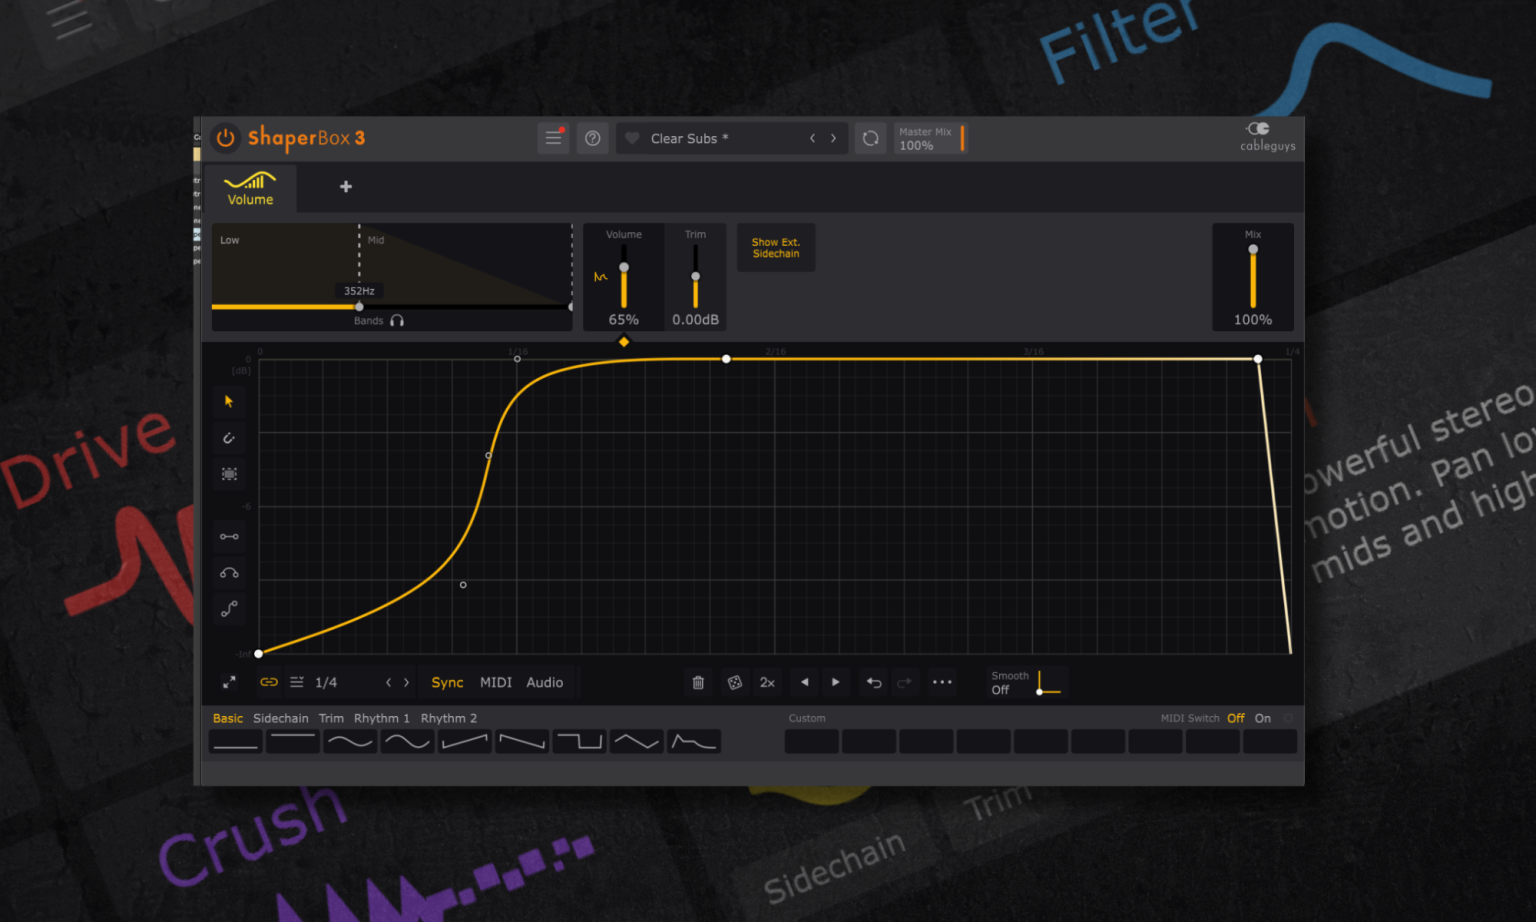Select the marquee selection tool
The width and height of the screenshot is (1536, 922).
click(229, 473)
